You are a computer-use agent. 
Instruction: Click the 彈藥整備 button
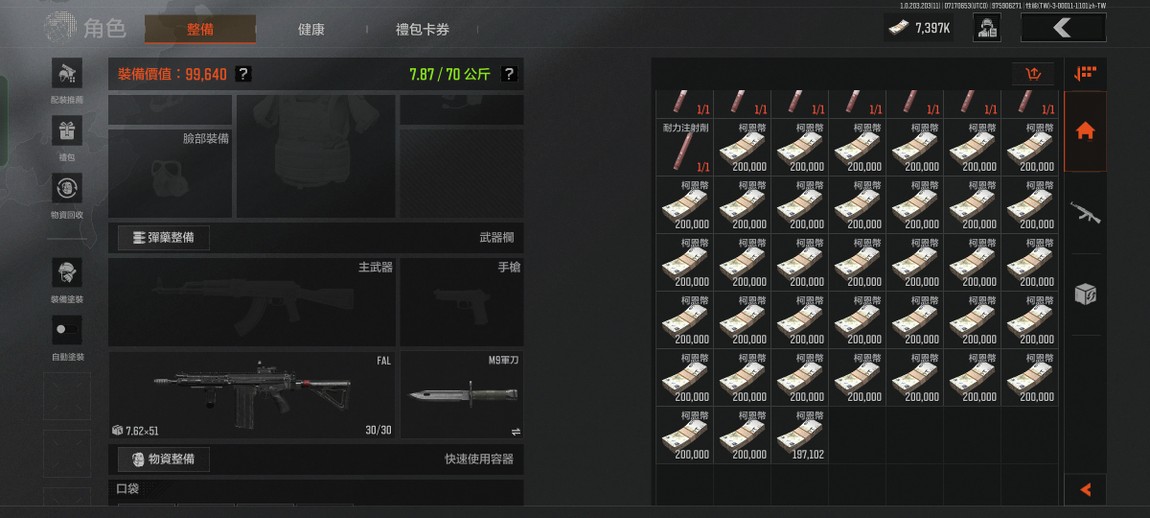(164, 238)
